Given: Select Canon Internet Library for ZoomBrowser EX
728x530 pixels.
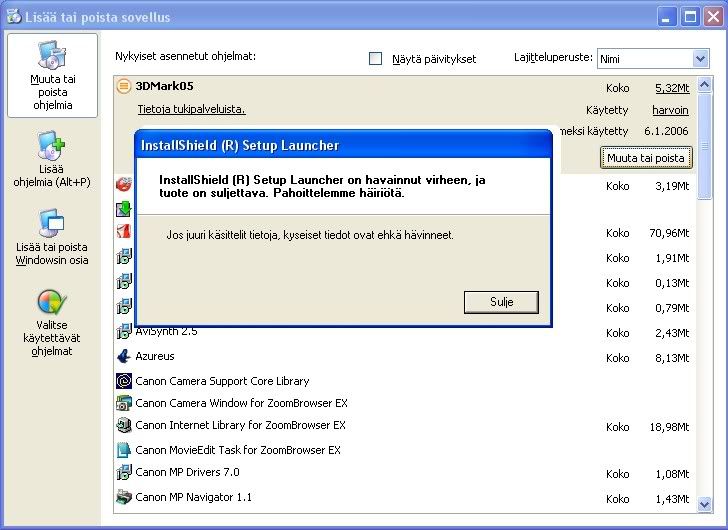Looking at the screenshot, I should (x=240, y=426).
